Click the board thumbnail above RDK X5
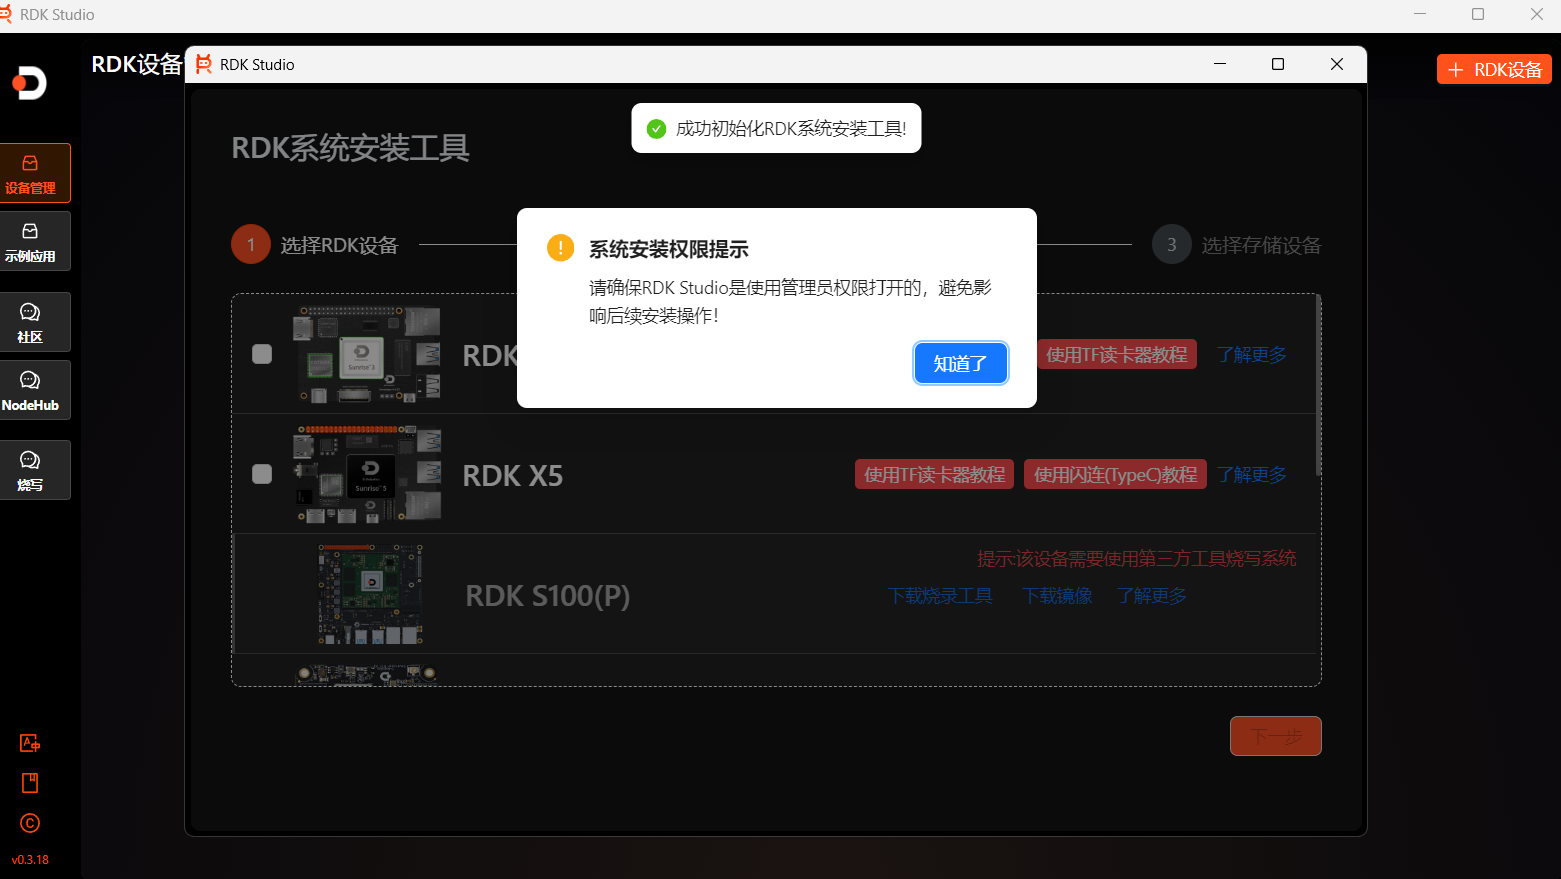The image size is (1561, 879). [x=367, y=354]
